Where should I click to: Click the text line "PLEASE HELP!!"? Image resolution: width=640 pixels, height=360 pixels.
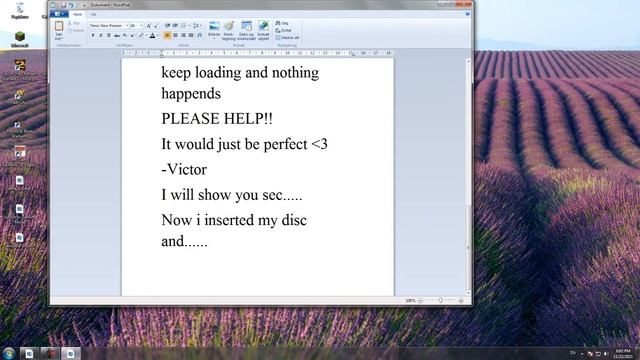pyautogui.click(x=217, y=119)
